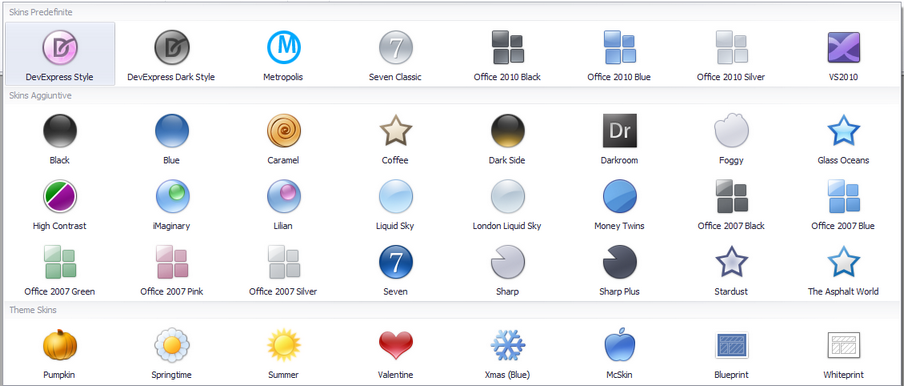Choose the Coffee star skin
904x386 pixels.
396,138
